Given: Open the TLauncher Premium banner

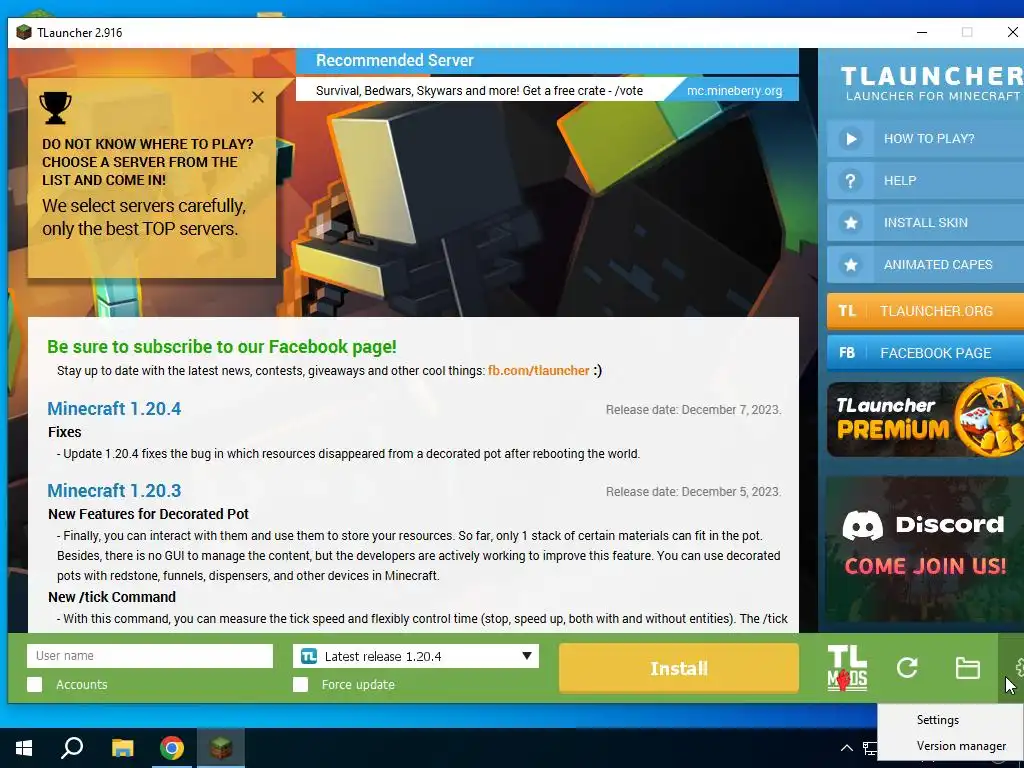Looking at the screenshot, I should [x=925, y=419].
